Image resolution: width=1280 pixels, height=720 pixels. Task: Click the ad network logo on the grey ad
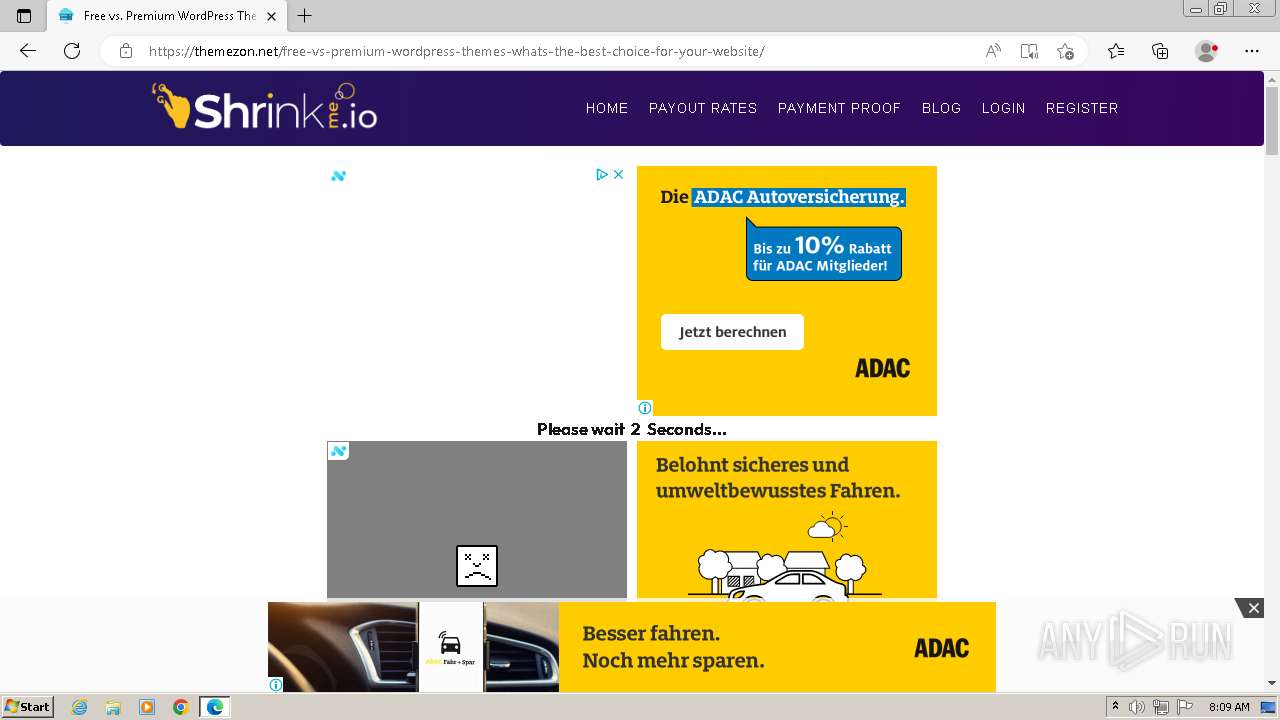tap(338, 451)
